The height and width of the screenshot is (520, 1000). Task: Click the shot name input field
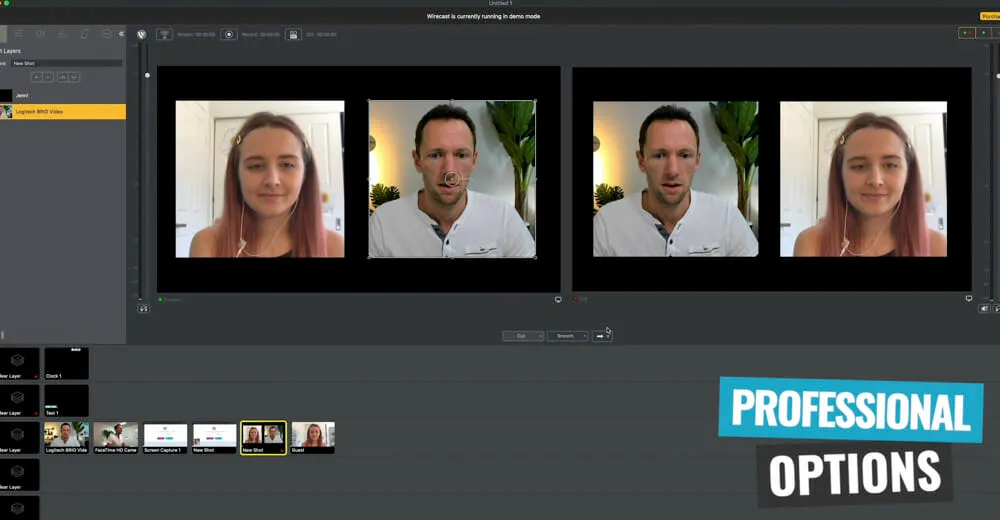tap(66, 63)
